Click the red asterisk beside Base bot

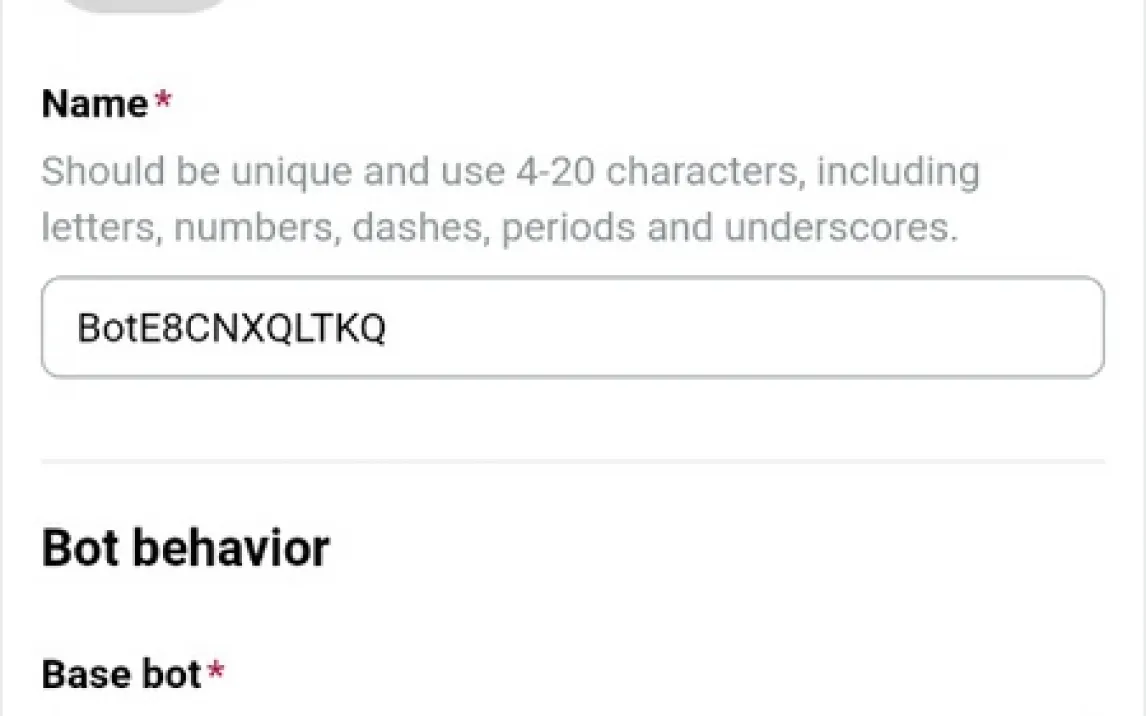coord(214,670)
